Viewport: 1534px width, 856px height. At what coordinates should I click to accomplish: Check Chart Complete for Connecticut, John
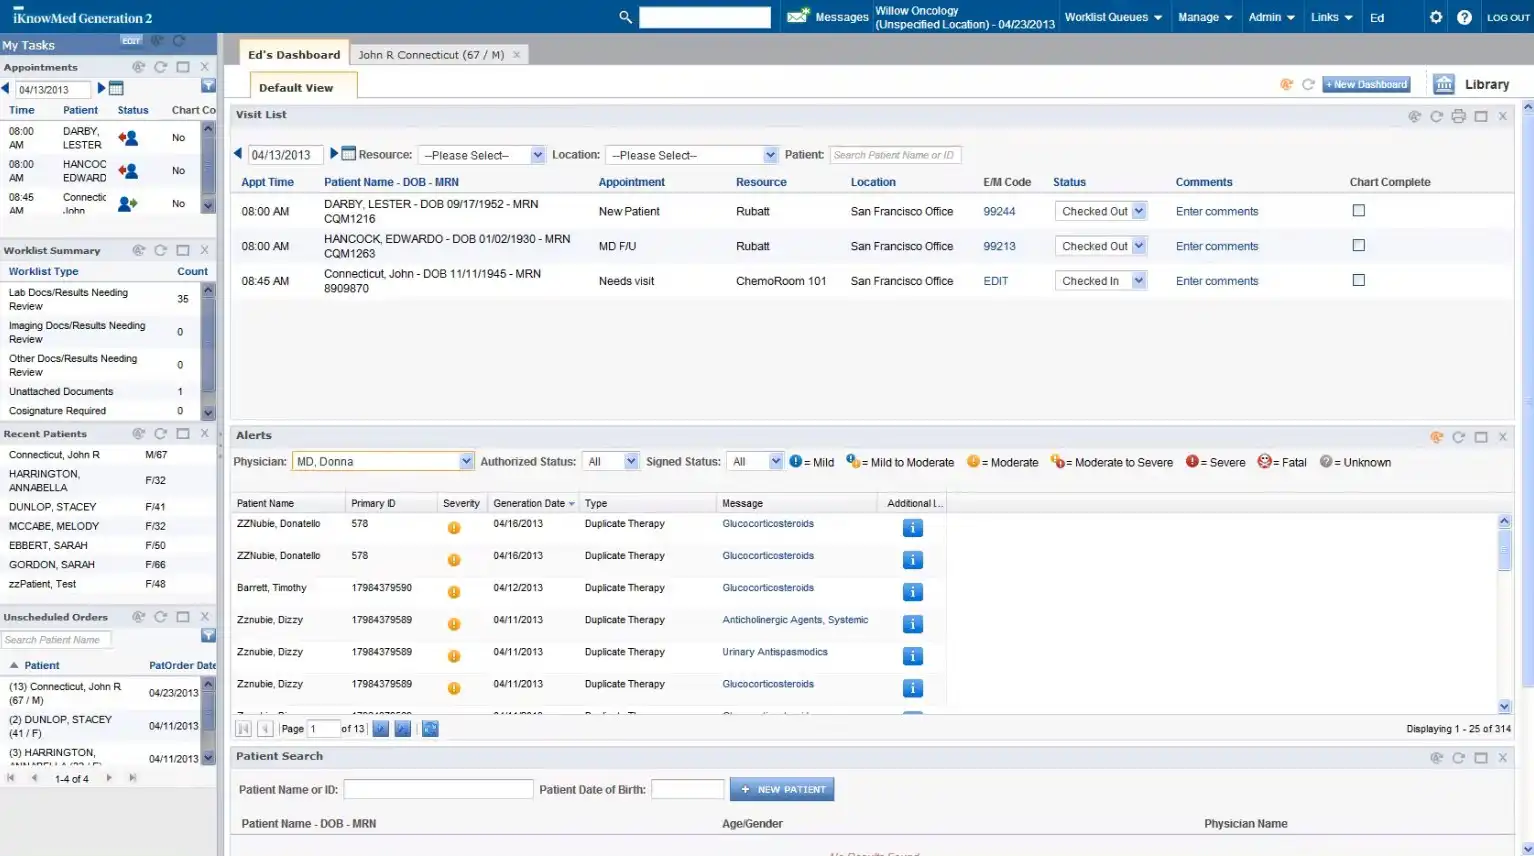pyautogui.click(x=1357, y=279)
